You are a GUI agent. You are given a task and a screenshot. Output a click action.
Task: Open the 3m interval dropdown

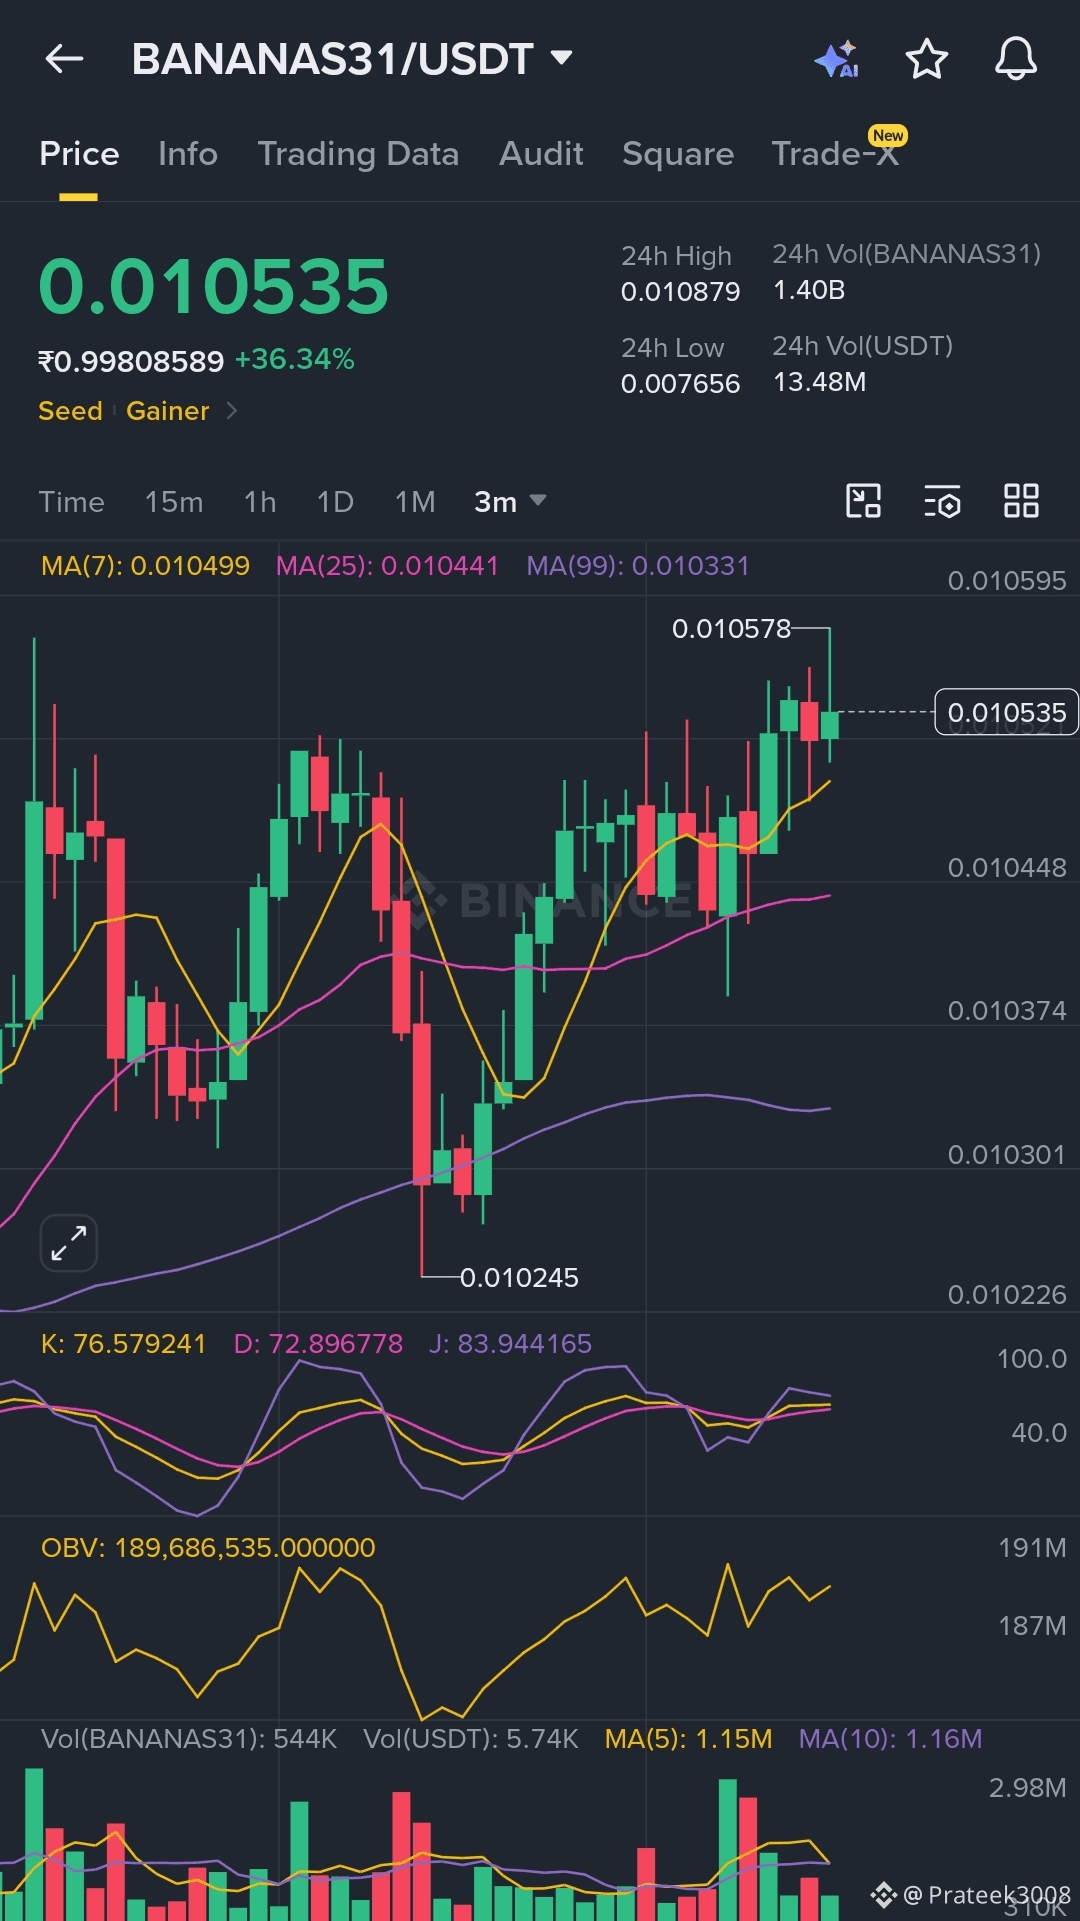(x=510, y=501)
